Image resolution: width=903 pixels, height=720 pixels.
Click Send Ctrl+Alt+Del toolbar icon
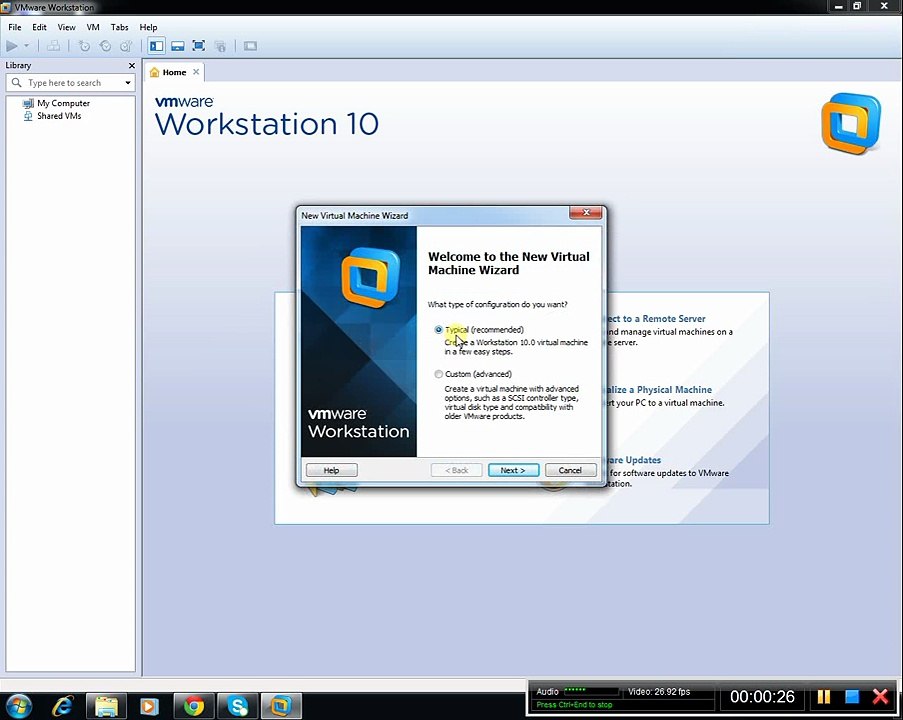point(54,46)
